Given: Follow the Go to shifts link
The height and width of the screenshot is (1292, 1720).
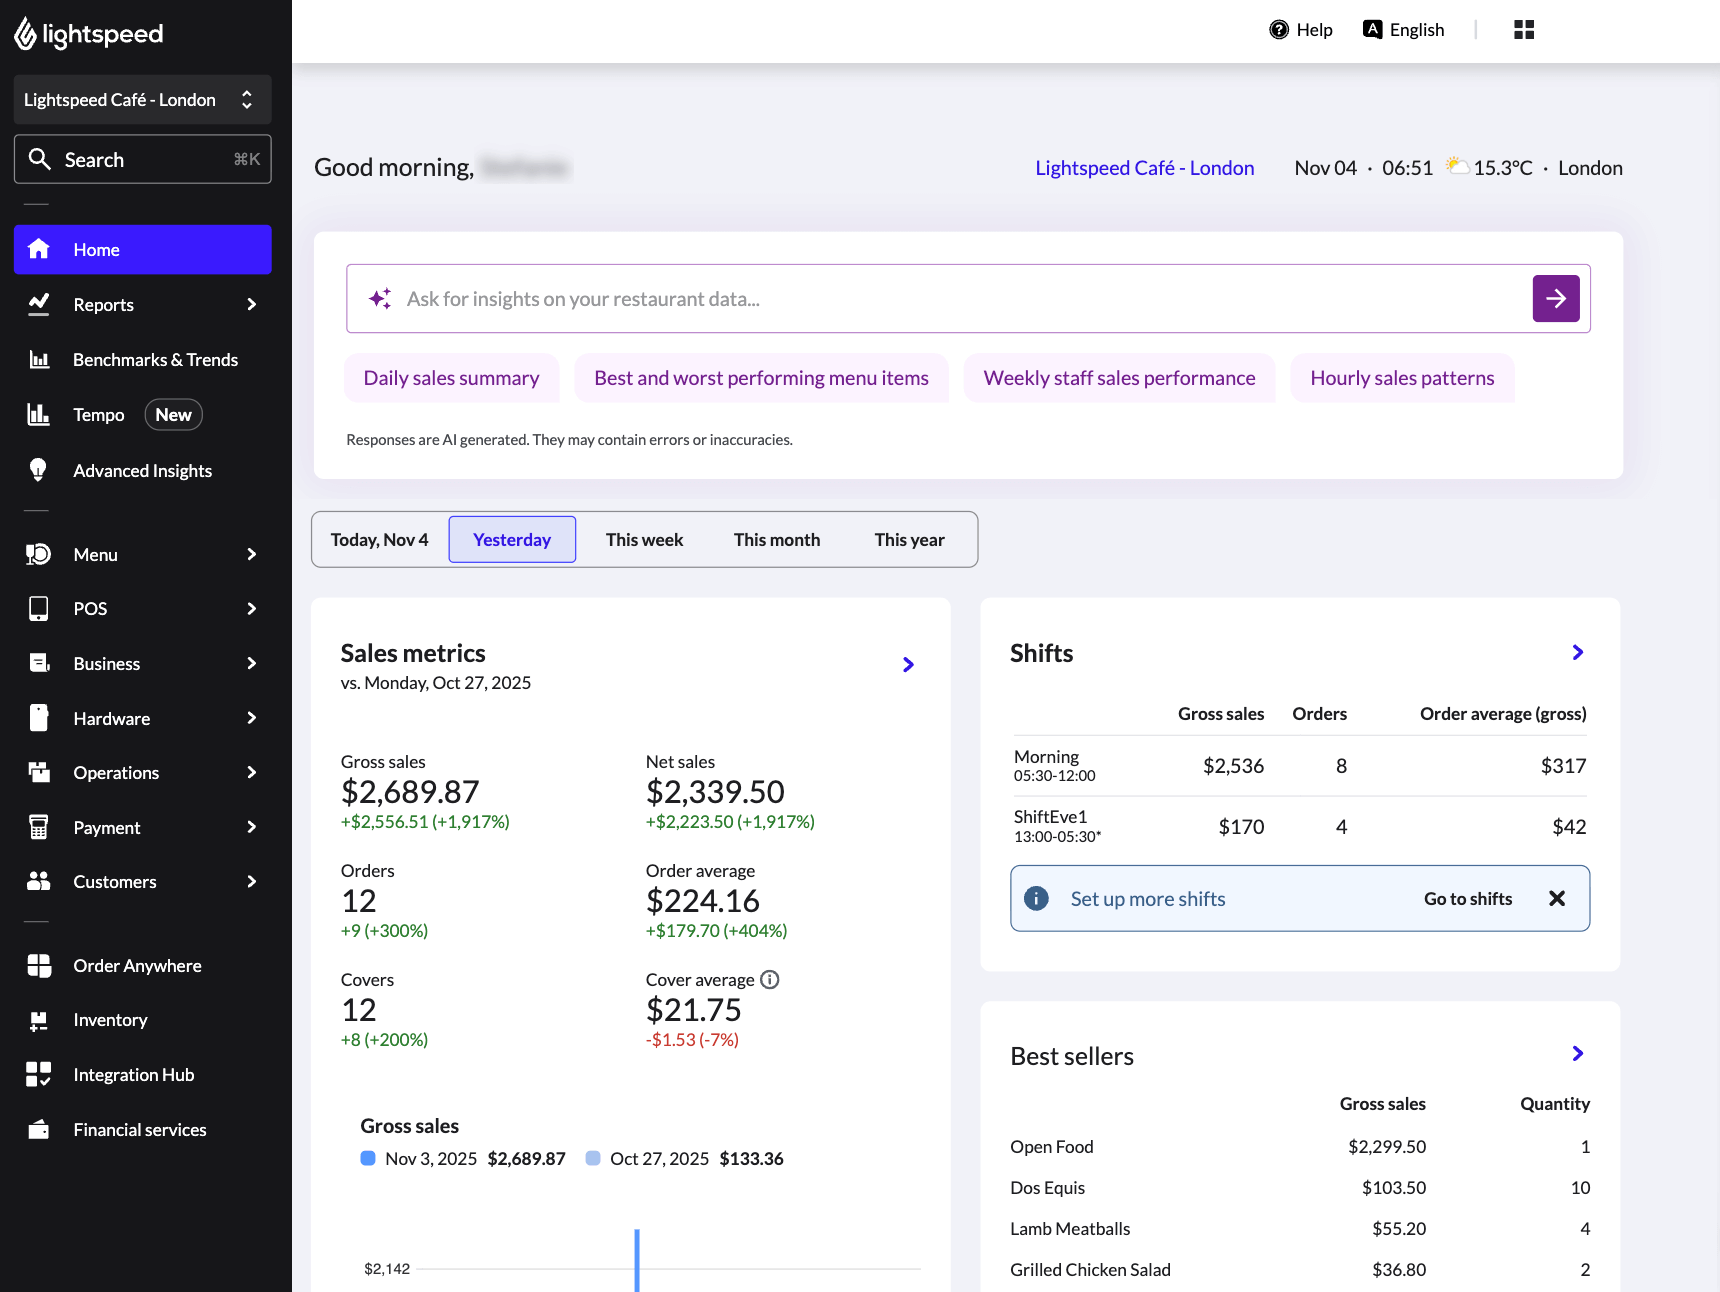Looking at the screenshot, I should [x=1467, y=898].
